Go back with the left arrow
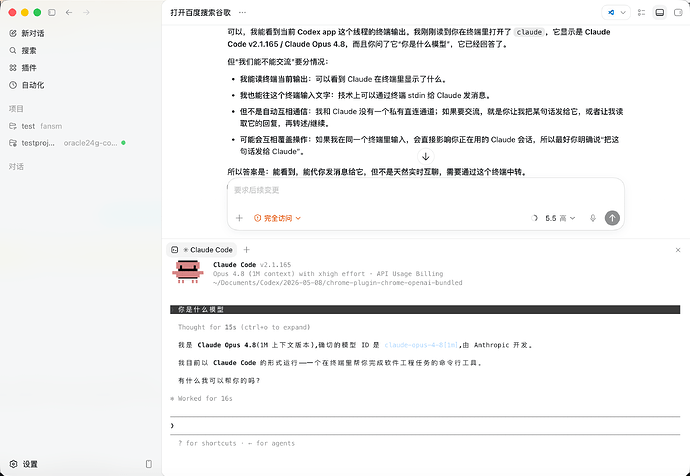Viewport: 690px width, 476px height. (x=69, y=12)
